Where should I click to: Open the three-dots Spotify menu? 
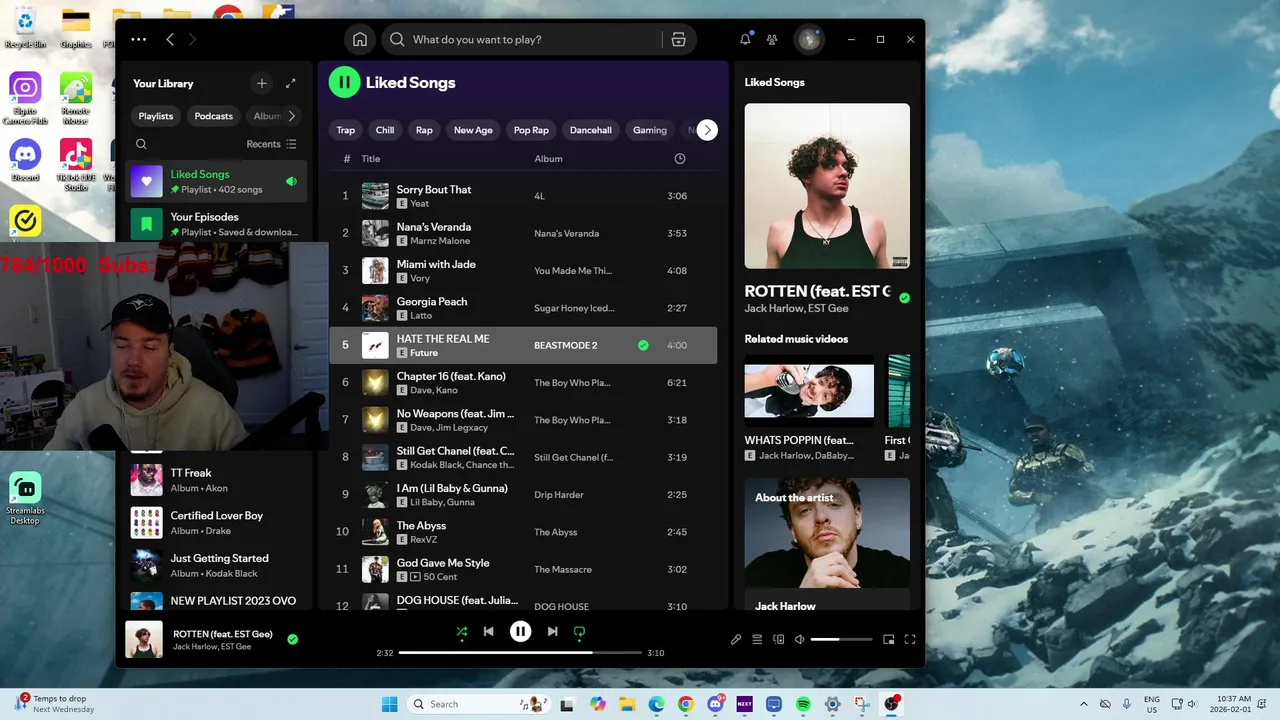(139, 39)
